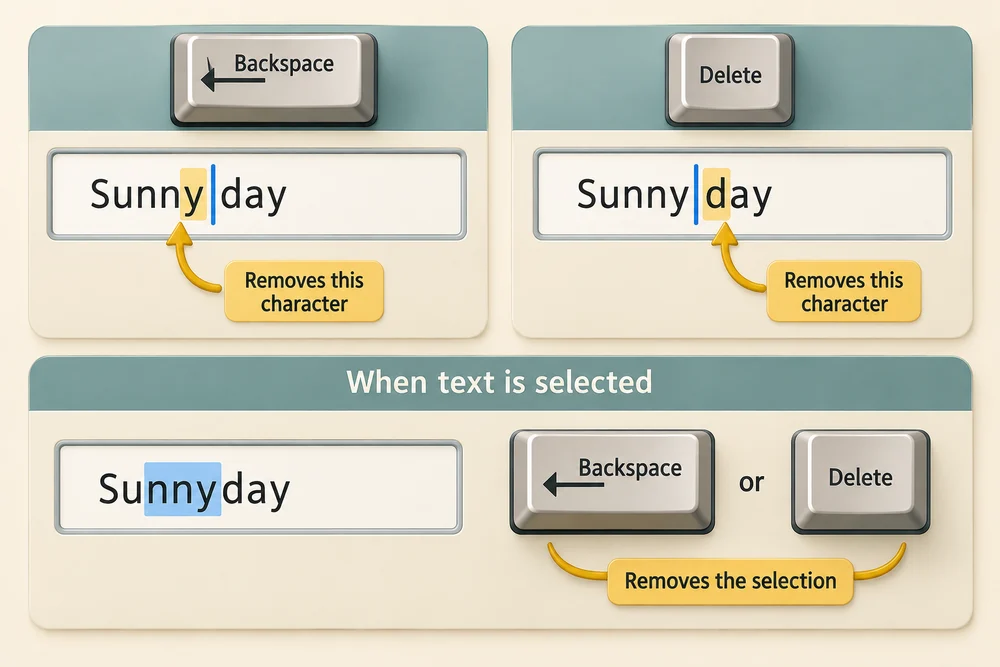Click the Backspace key in the top-left panel

274,79
